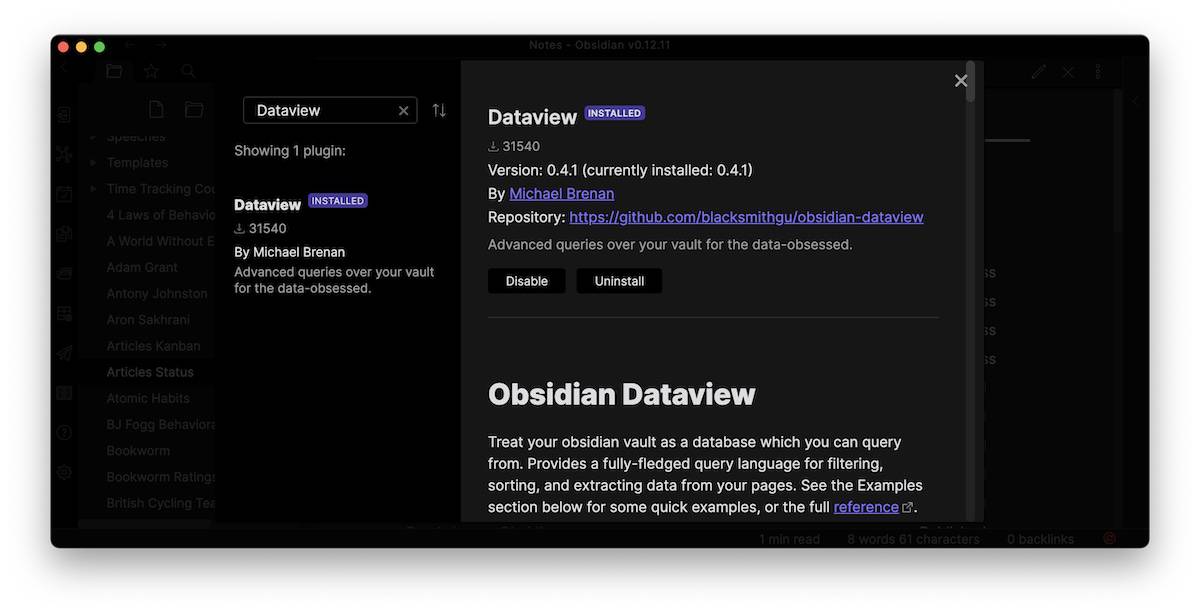Open the 4 Laws of Behavior note
The height and width of the screenshot is (615, 1200).
click(160, 215)
